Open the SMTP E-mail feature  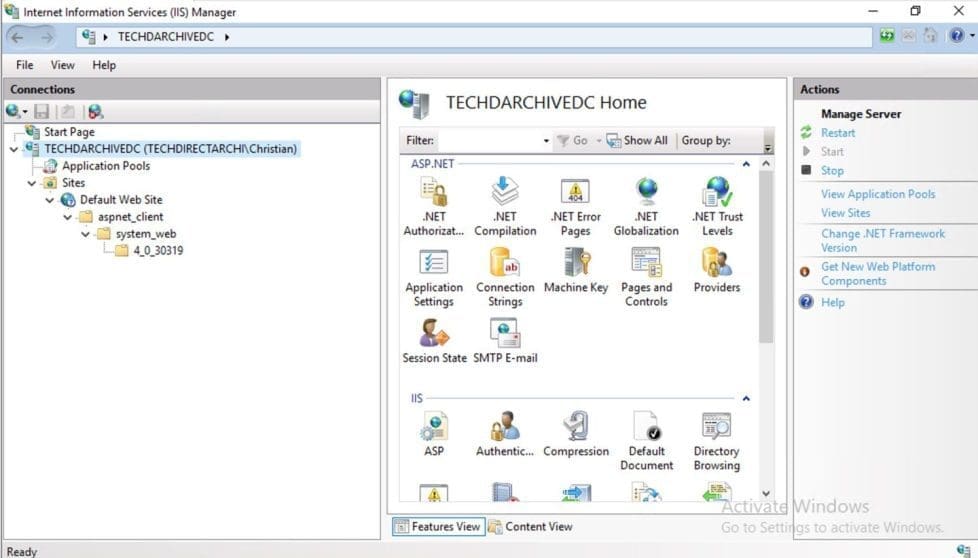tap(505, 341)
